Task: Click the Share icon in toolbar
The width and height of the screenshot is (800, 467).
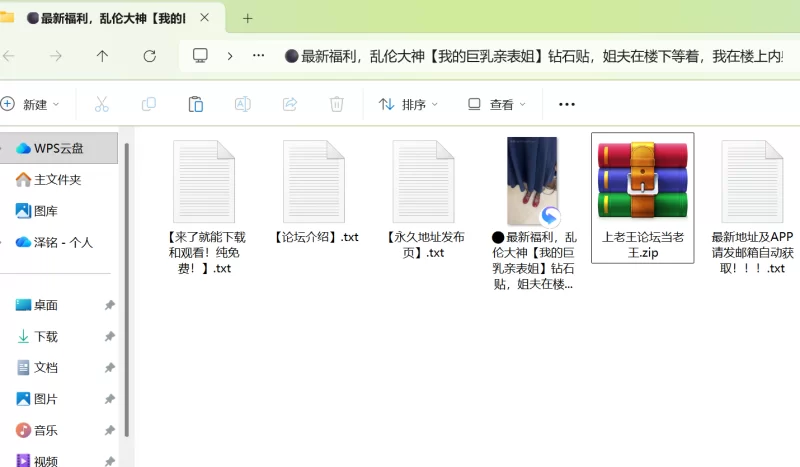Action: [290, 104]
